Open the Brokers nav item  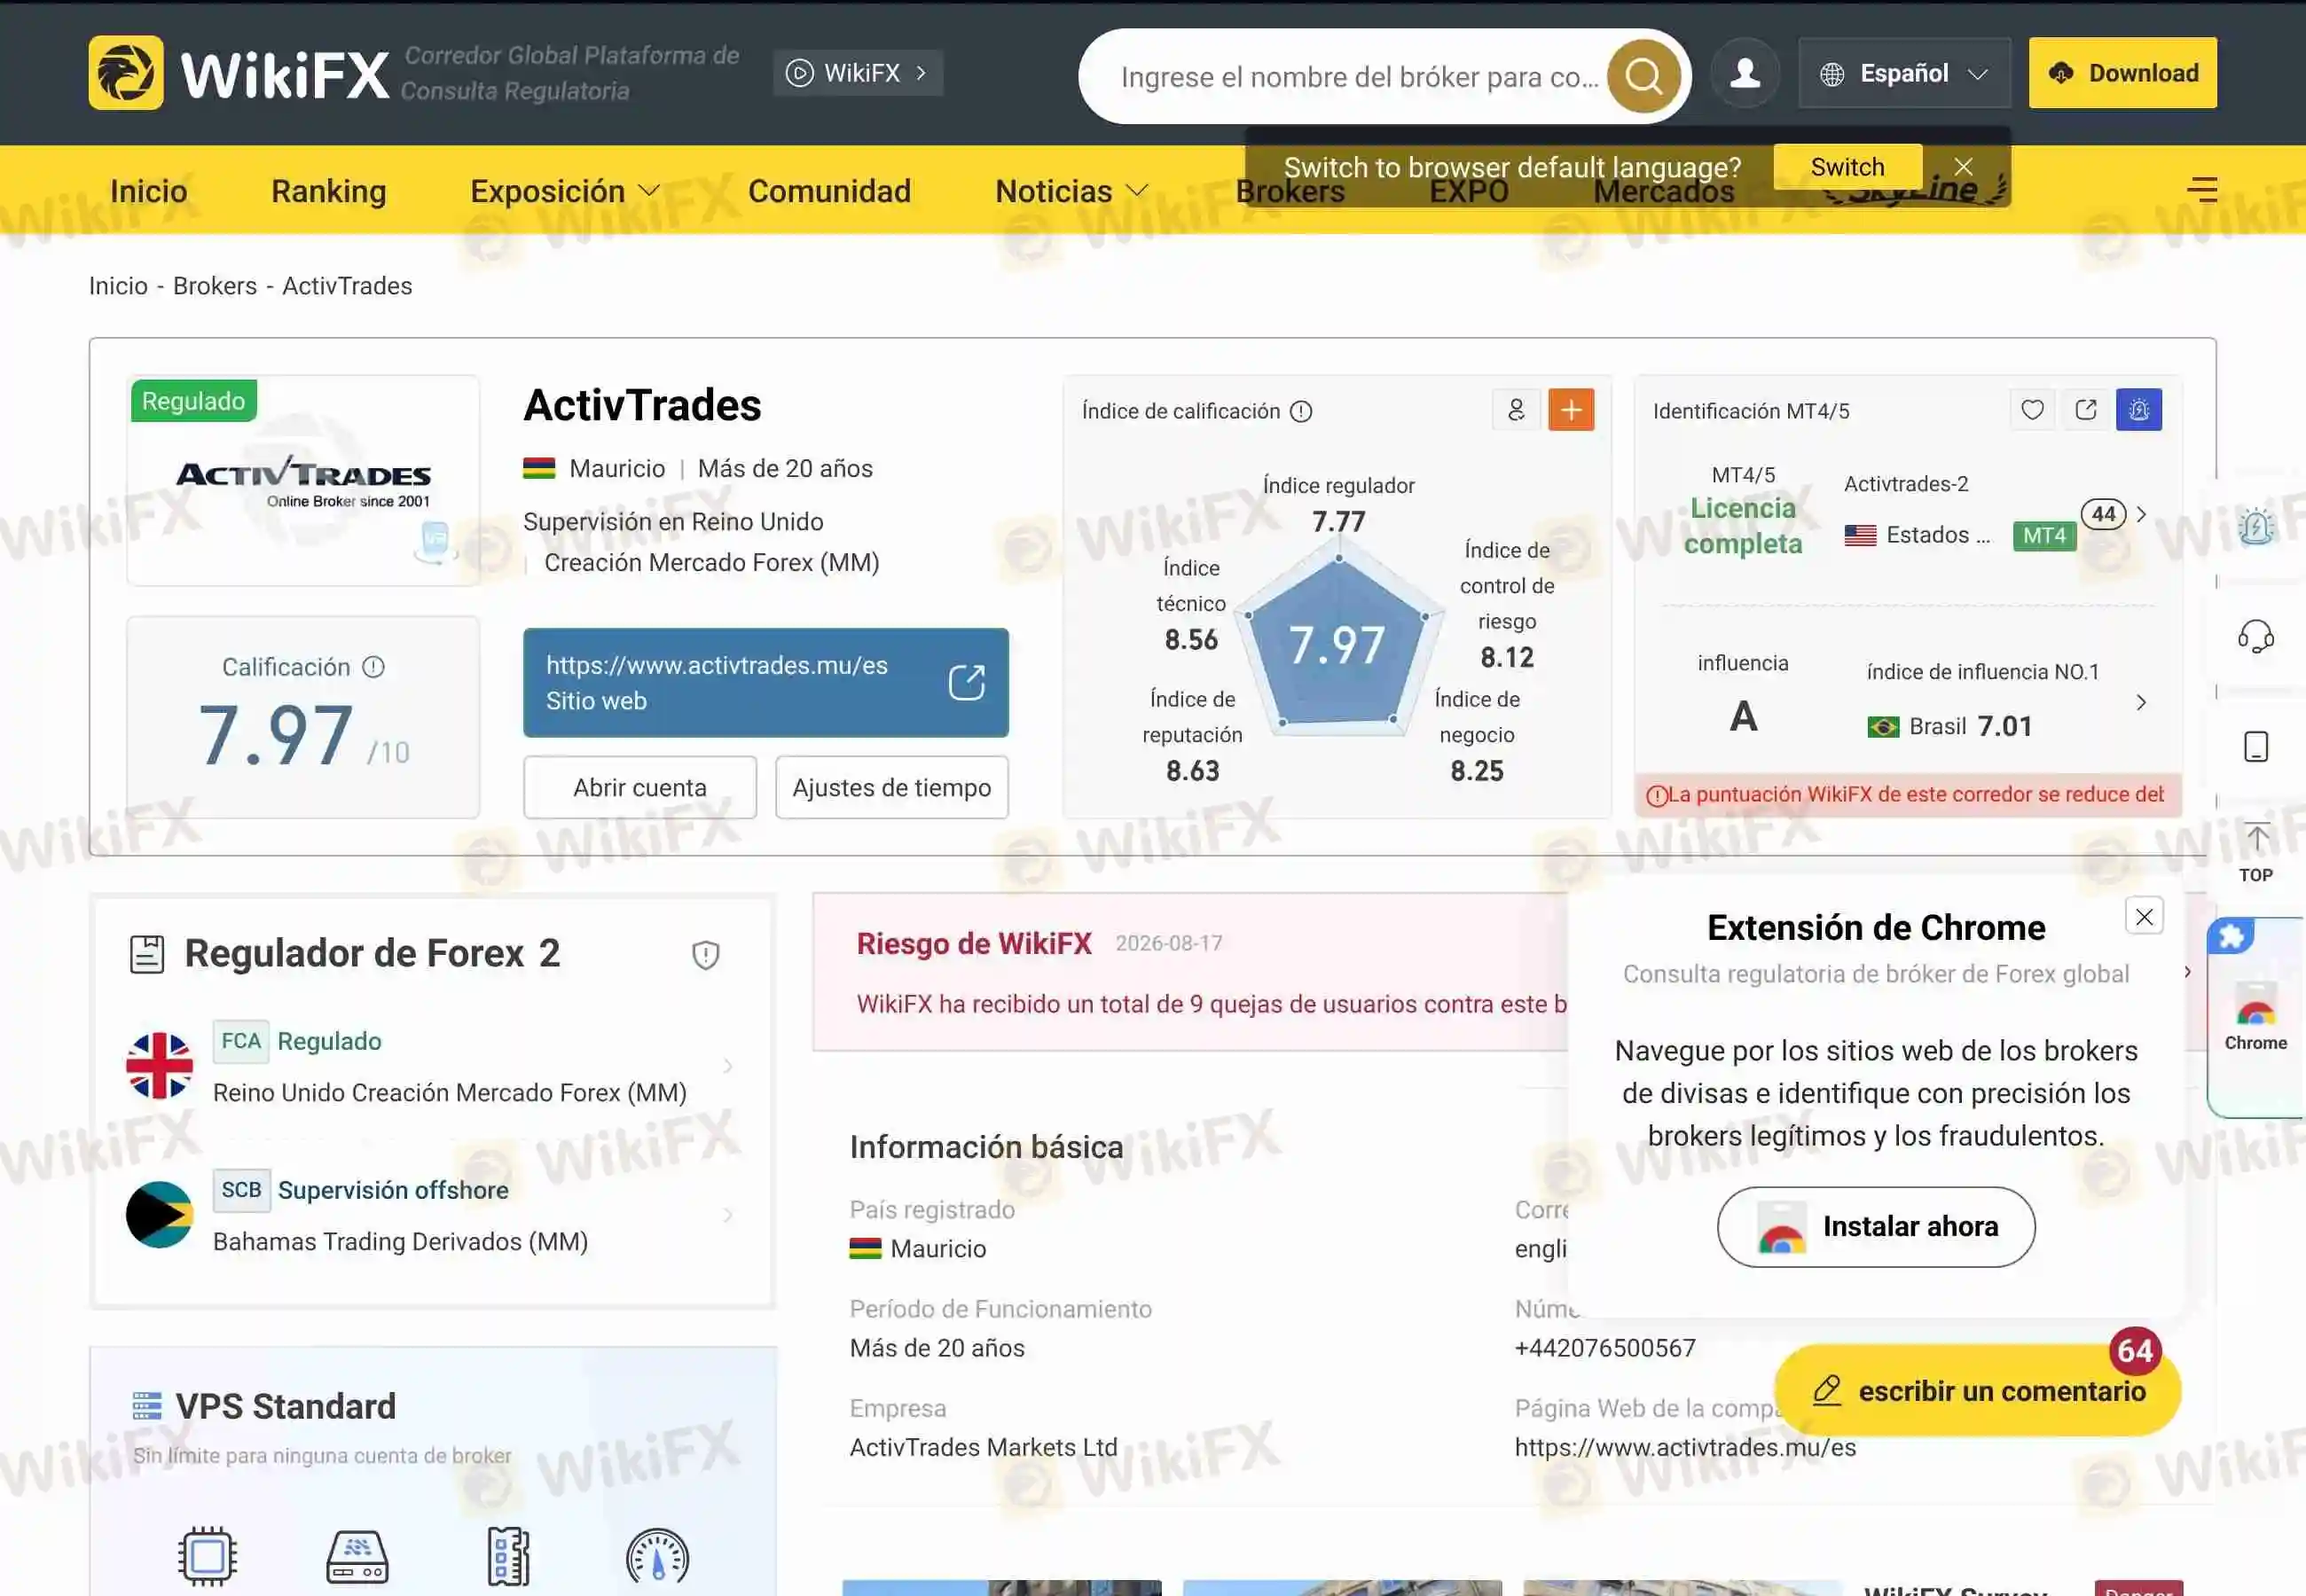[x=1290, y=191]
